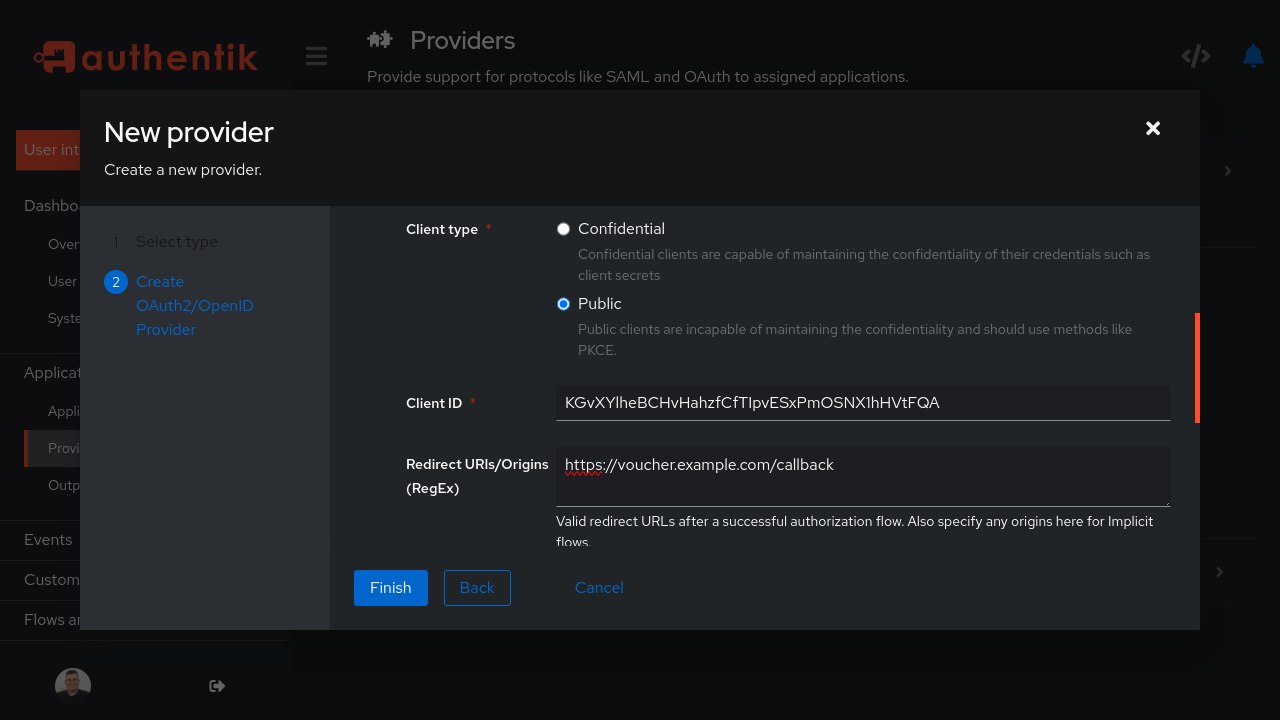Screen dimensions: 1280x720
Task: Dismiss the New provider dialog with the X
Action: pos(1152,128)
